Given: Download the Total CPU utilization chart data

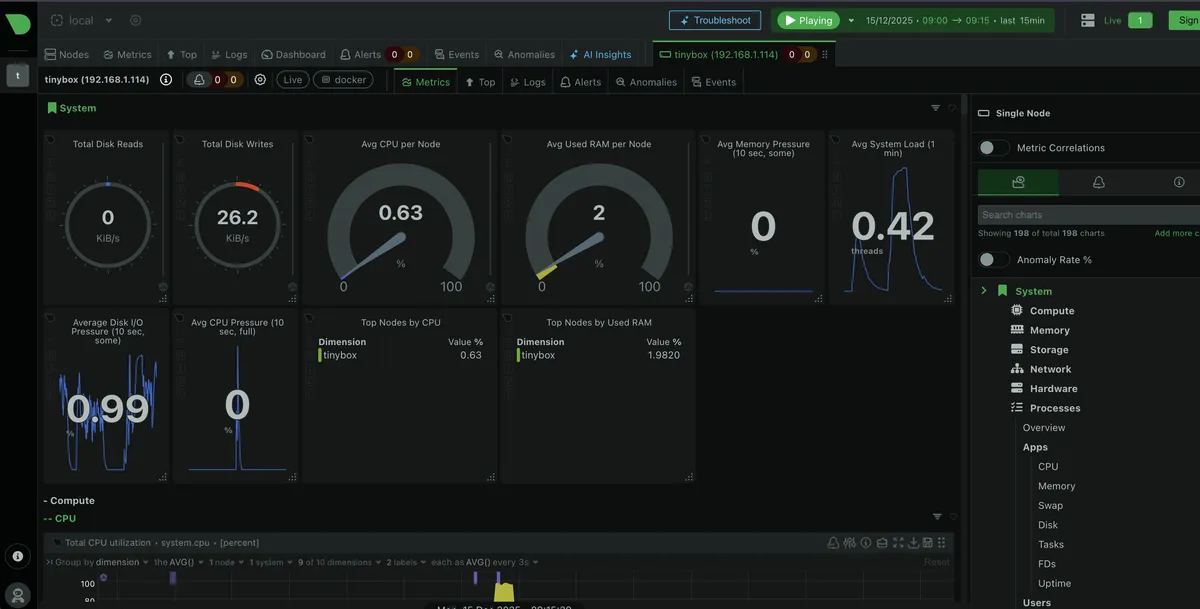Looking at the screenshot, I should pyautogui.click(x=914, y=542).
